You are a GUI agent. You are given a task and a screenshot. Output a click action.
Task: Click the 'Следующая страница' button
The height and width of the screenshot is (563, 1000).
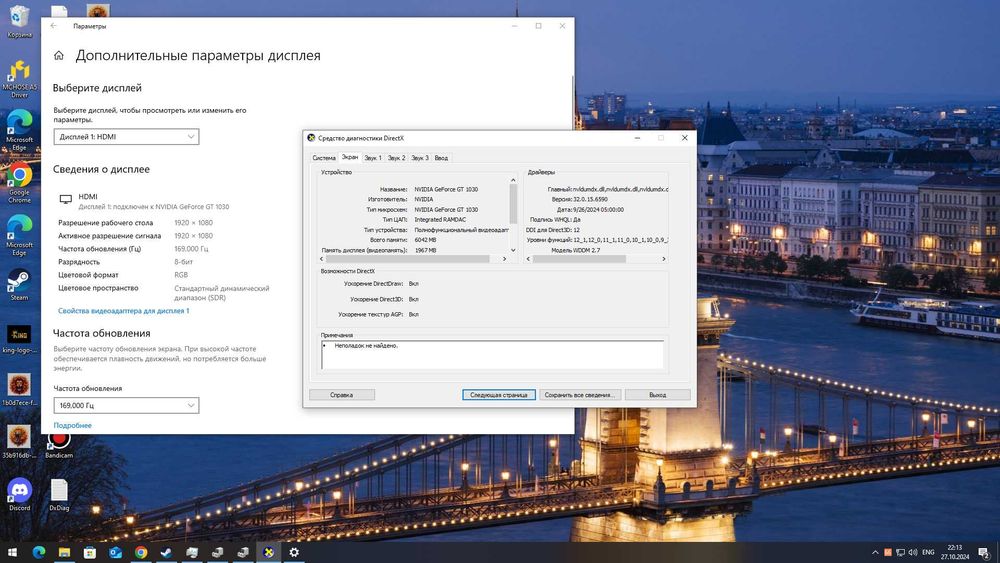click(499, 395)
